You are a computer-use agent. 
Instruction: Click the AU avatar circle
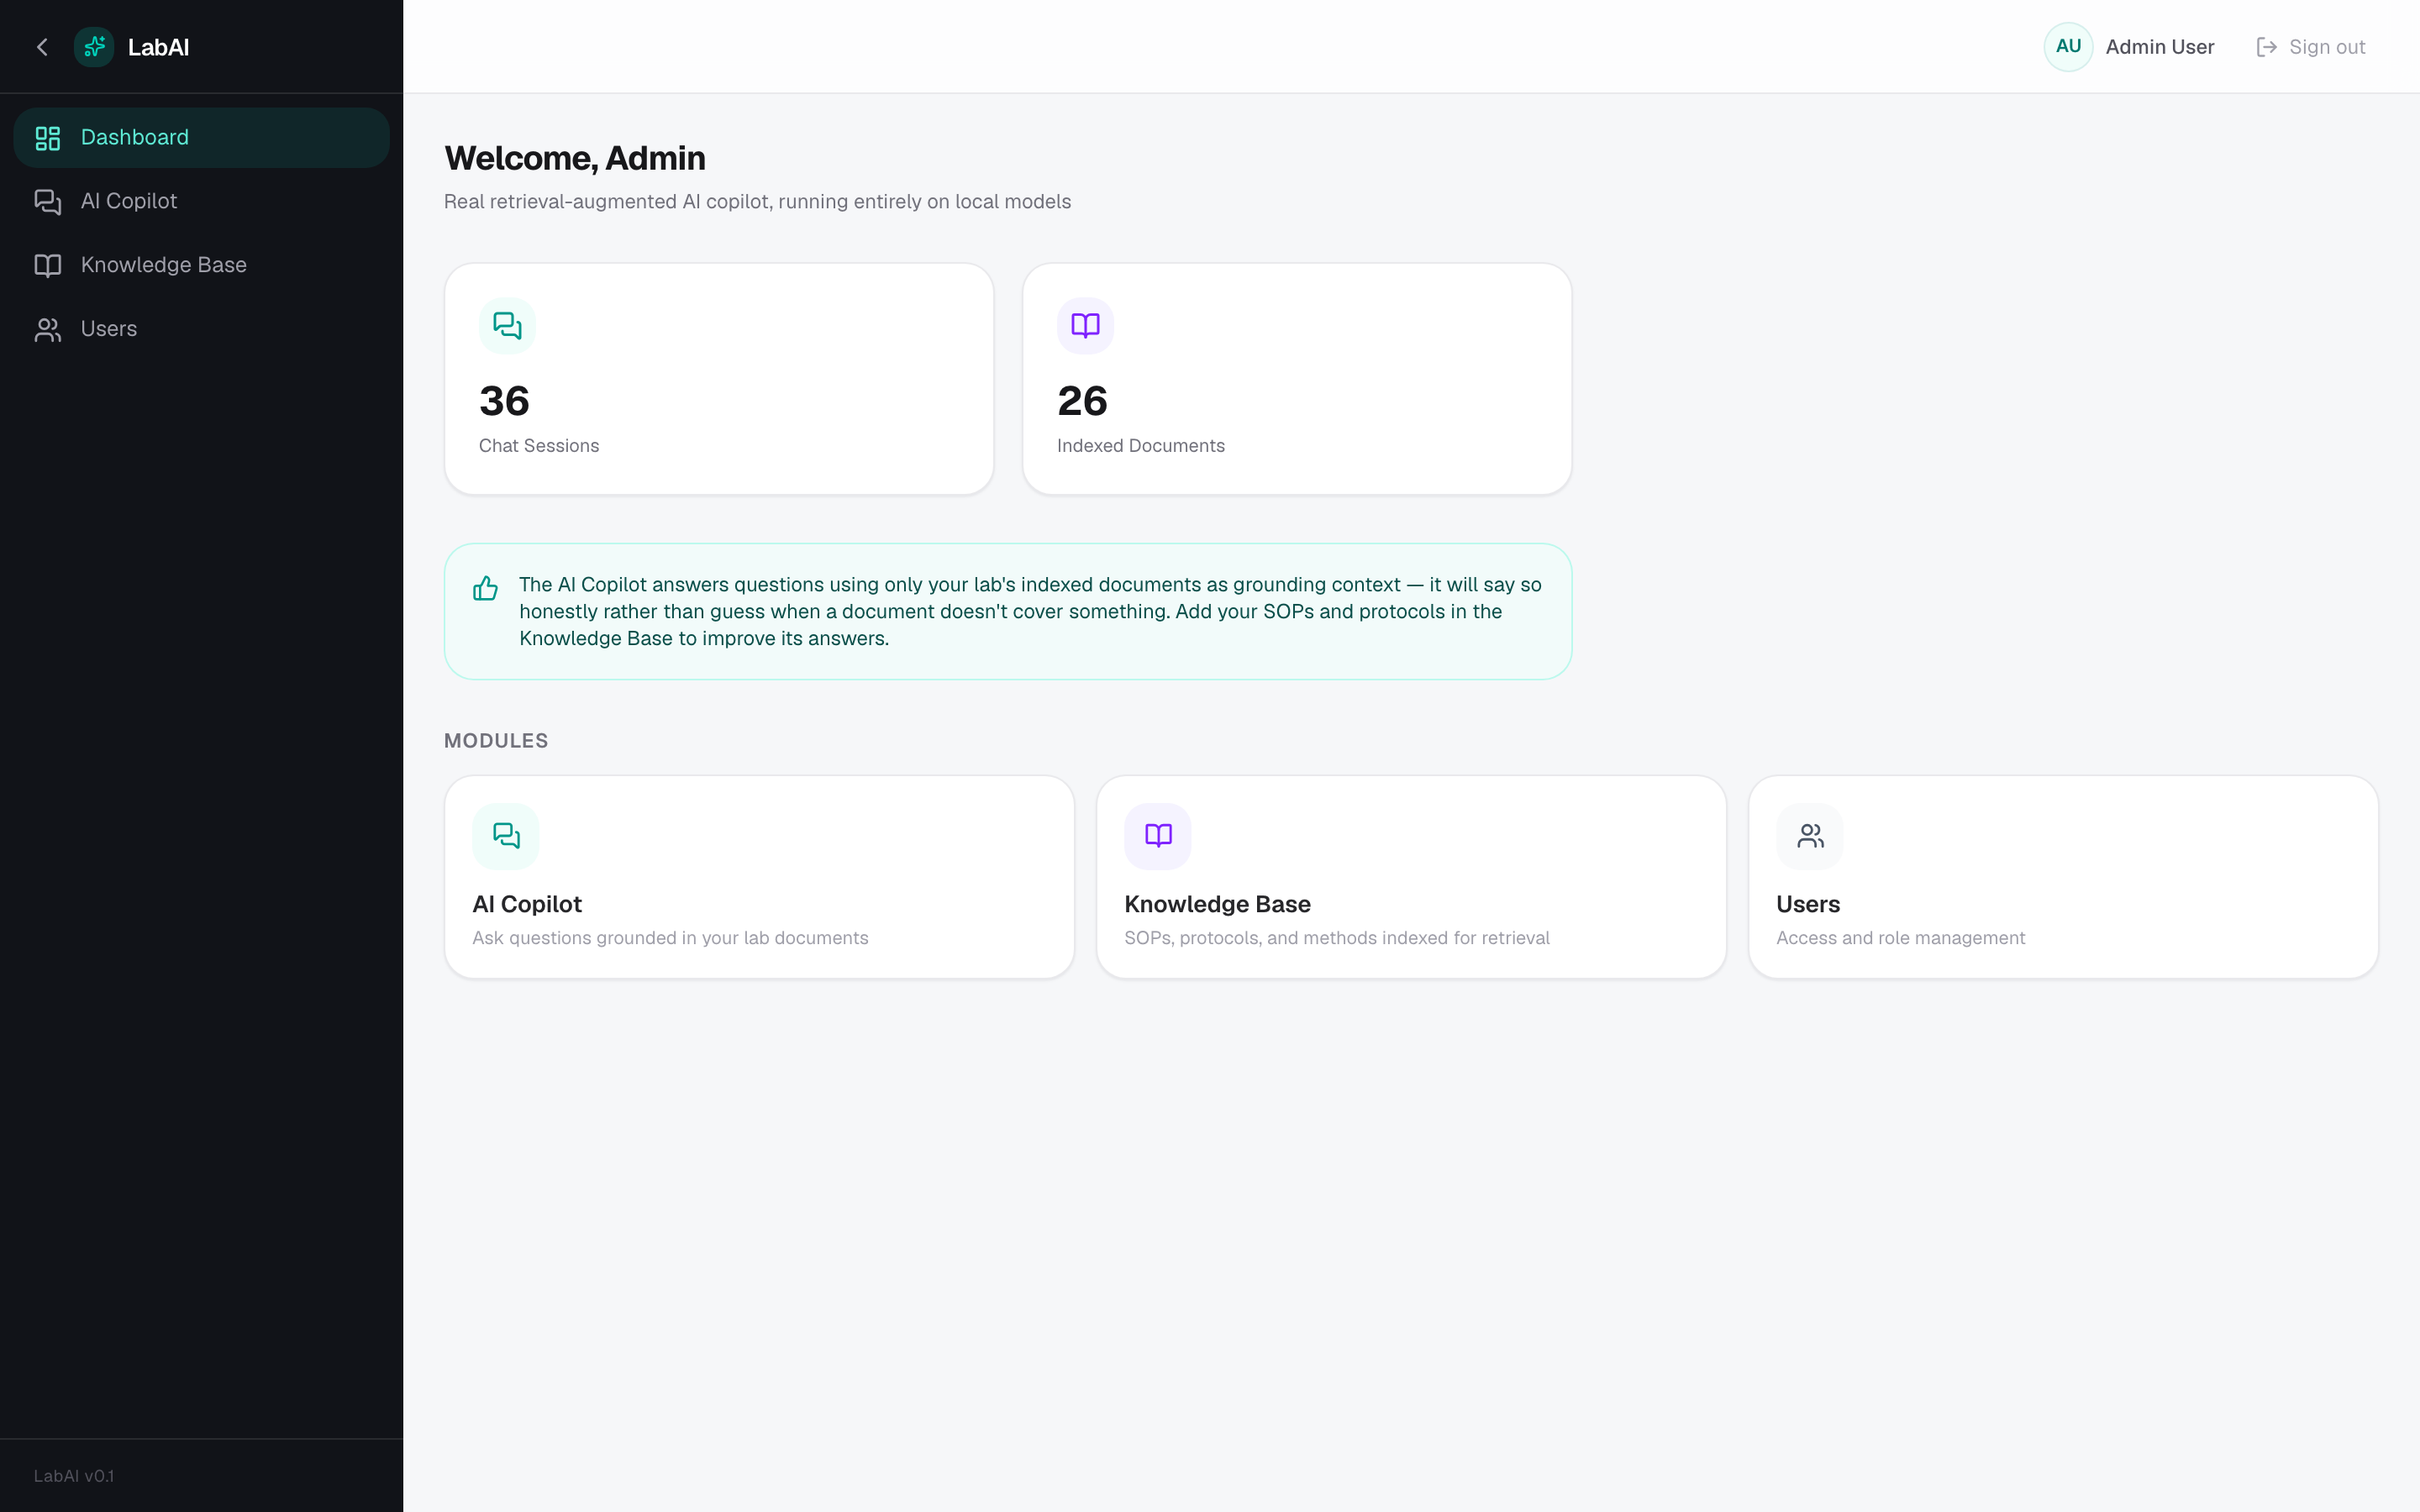[x=2068, y=47]
